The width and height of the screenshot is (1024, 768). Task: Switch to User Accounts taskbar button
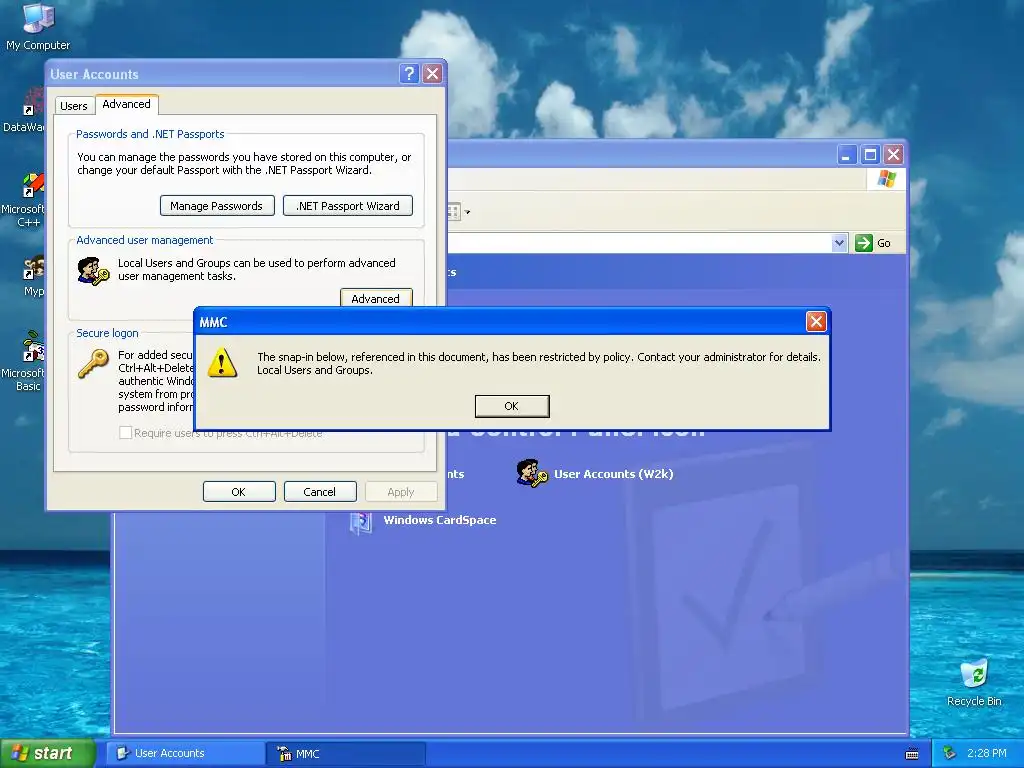185,753
